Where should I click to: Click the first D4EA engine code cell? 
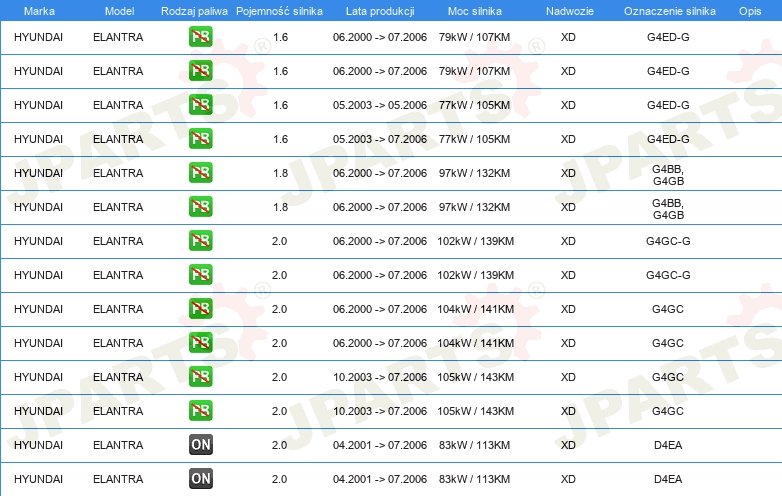667,445
